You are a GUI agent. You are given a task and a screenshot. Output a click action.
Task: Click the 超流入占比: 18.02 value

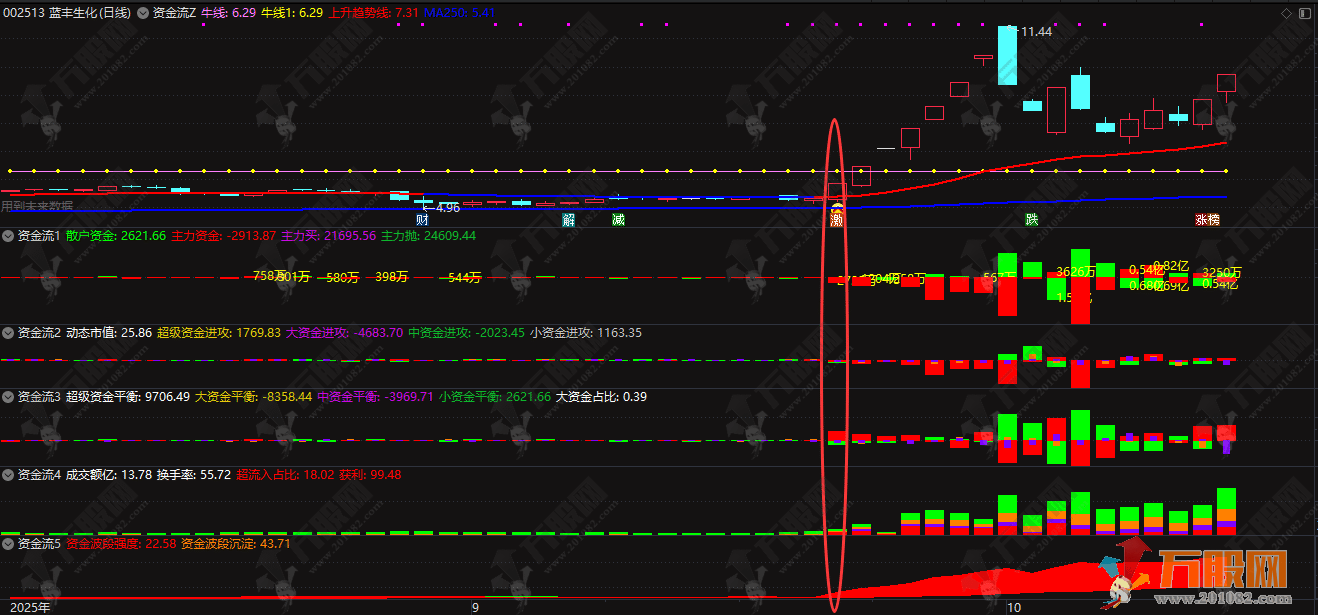(x=285, y=474)
